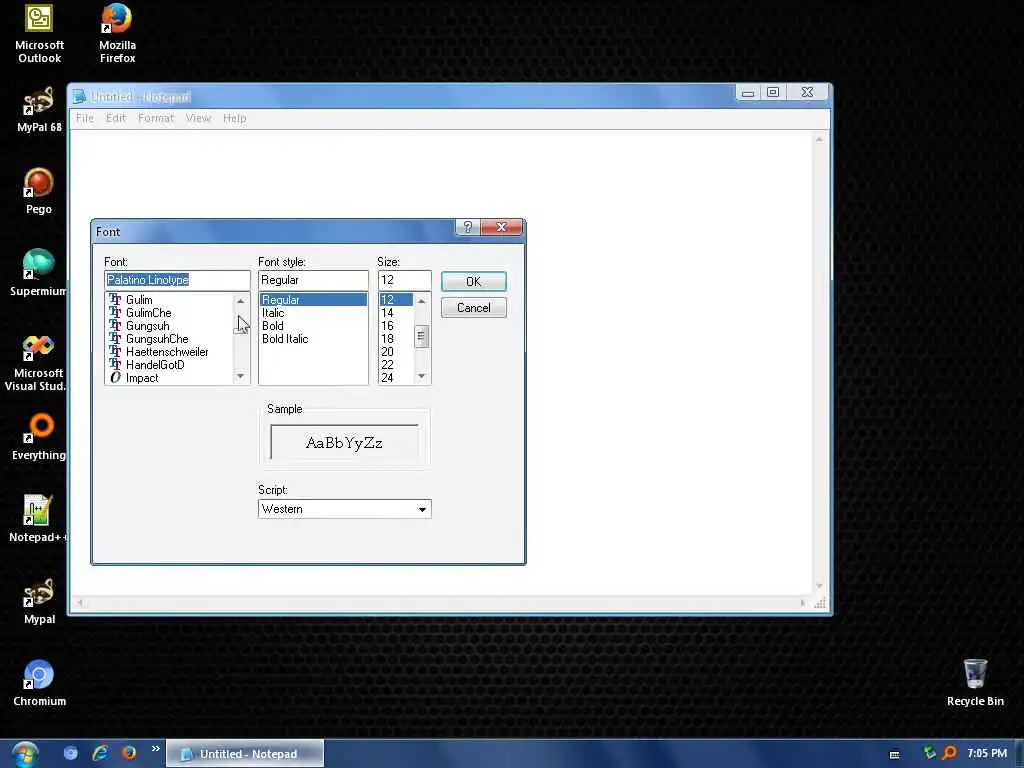Select Bold Italic font style
The height and width of the screenshot is (768, 1024).
[x=313, y=339]
